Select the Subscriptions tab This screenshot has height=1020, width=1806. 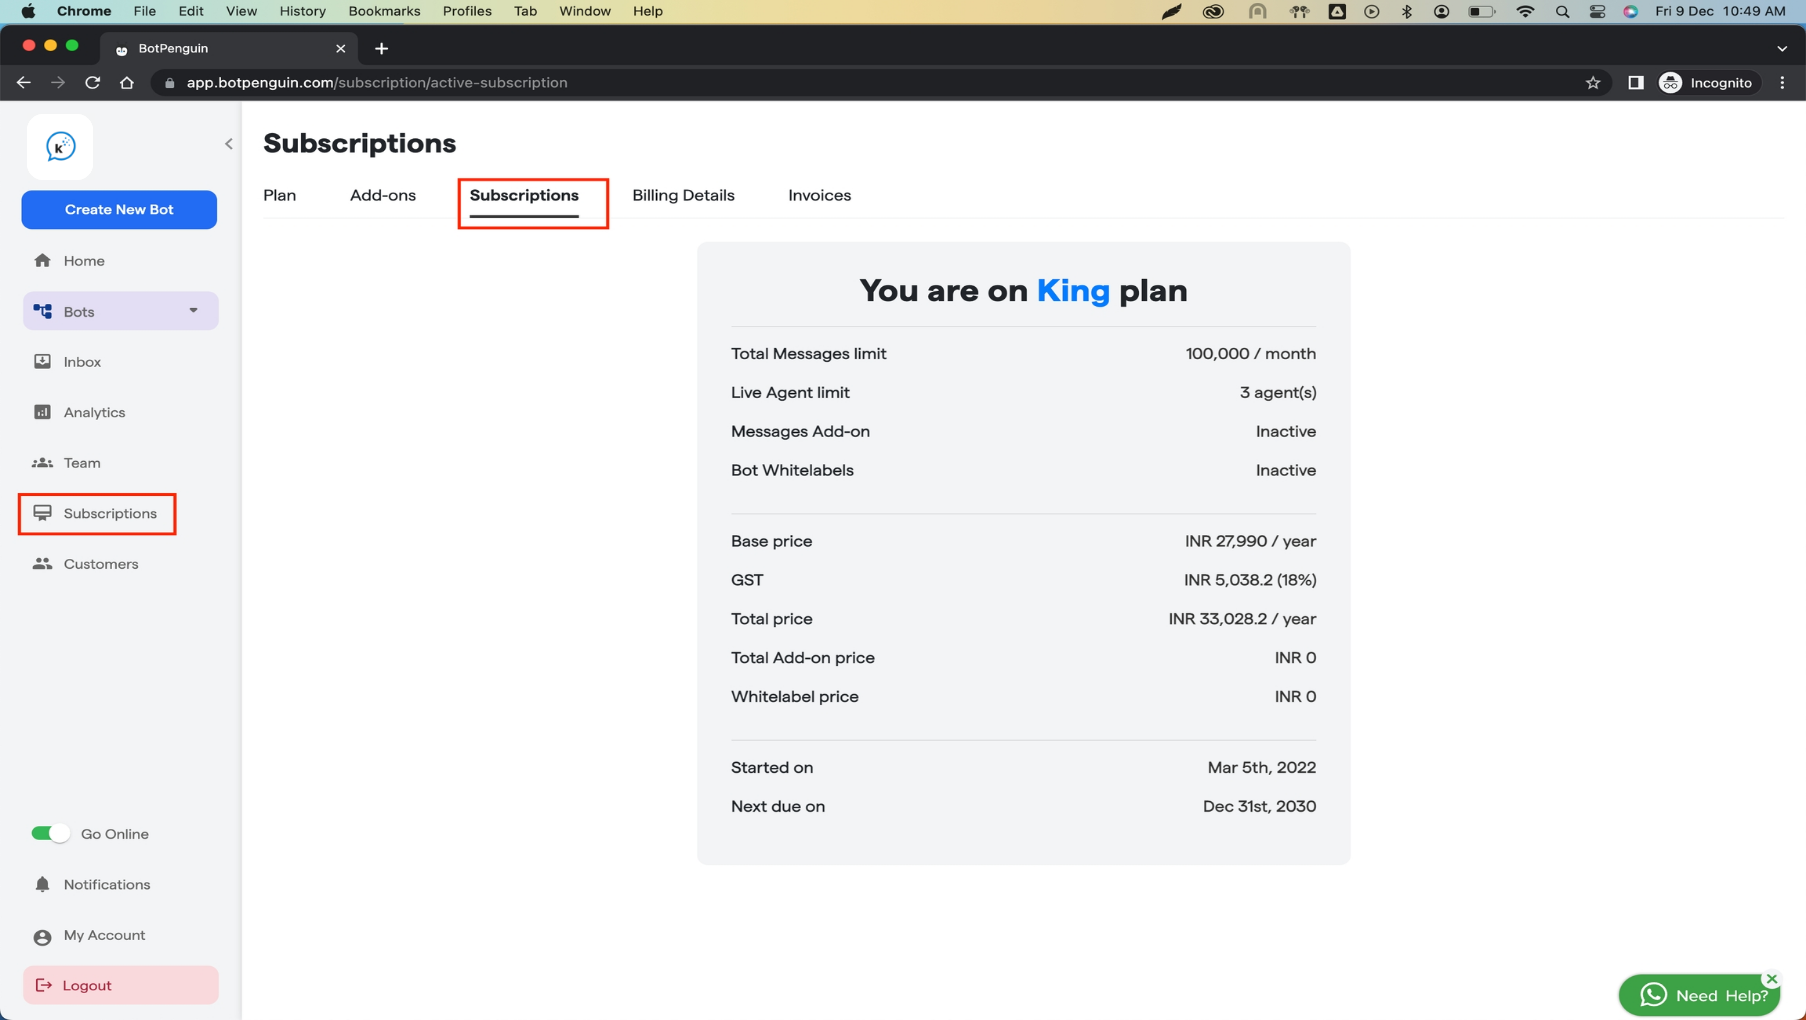coord(524,195)
